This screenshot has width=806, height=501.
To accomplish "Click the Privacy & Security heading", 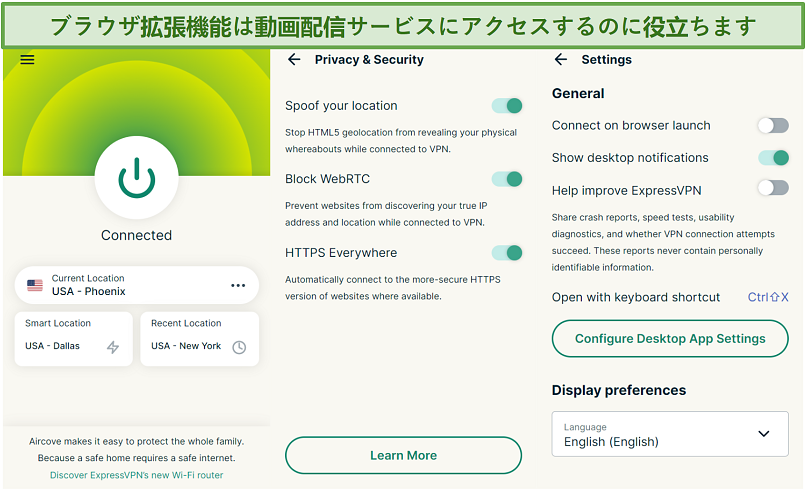I will point(369,60).
